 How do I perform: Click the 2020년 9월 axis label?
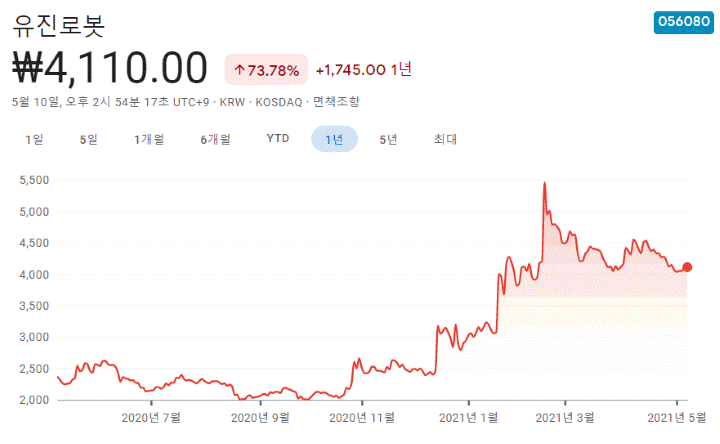pos(260,418)
